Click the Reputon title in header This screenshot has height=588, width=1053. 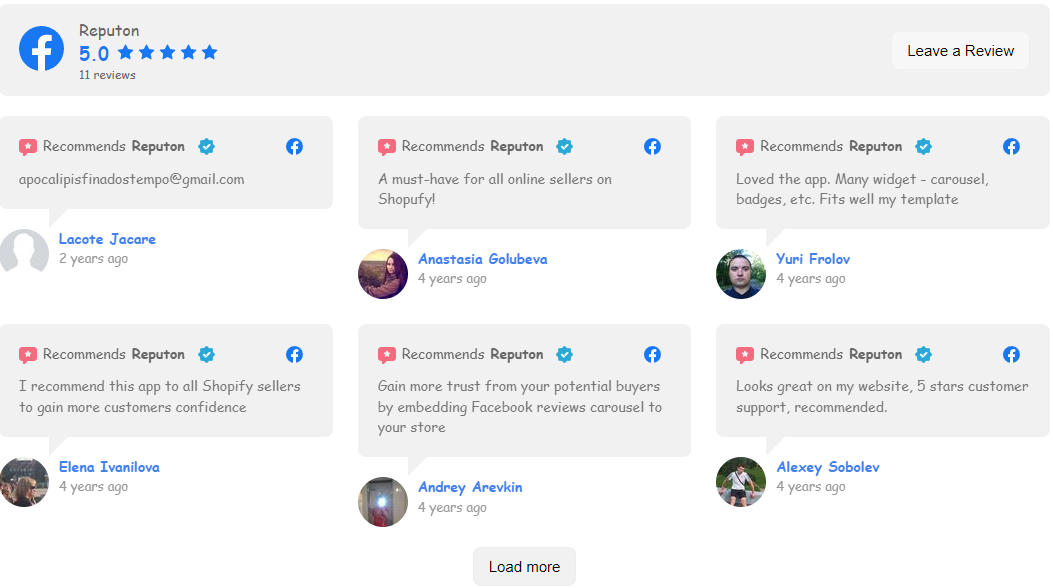[109, 31]
